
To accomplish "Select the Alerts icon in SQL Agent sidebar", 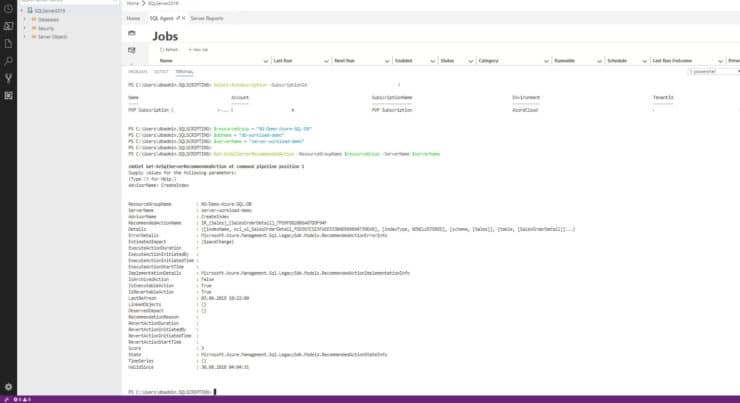I will (132, 48).
